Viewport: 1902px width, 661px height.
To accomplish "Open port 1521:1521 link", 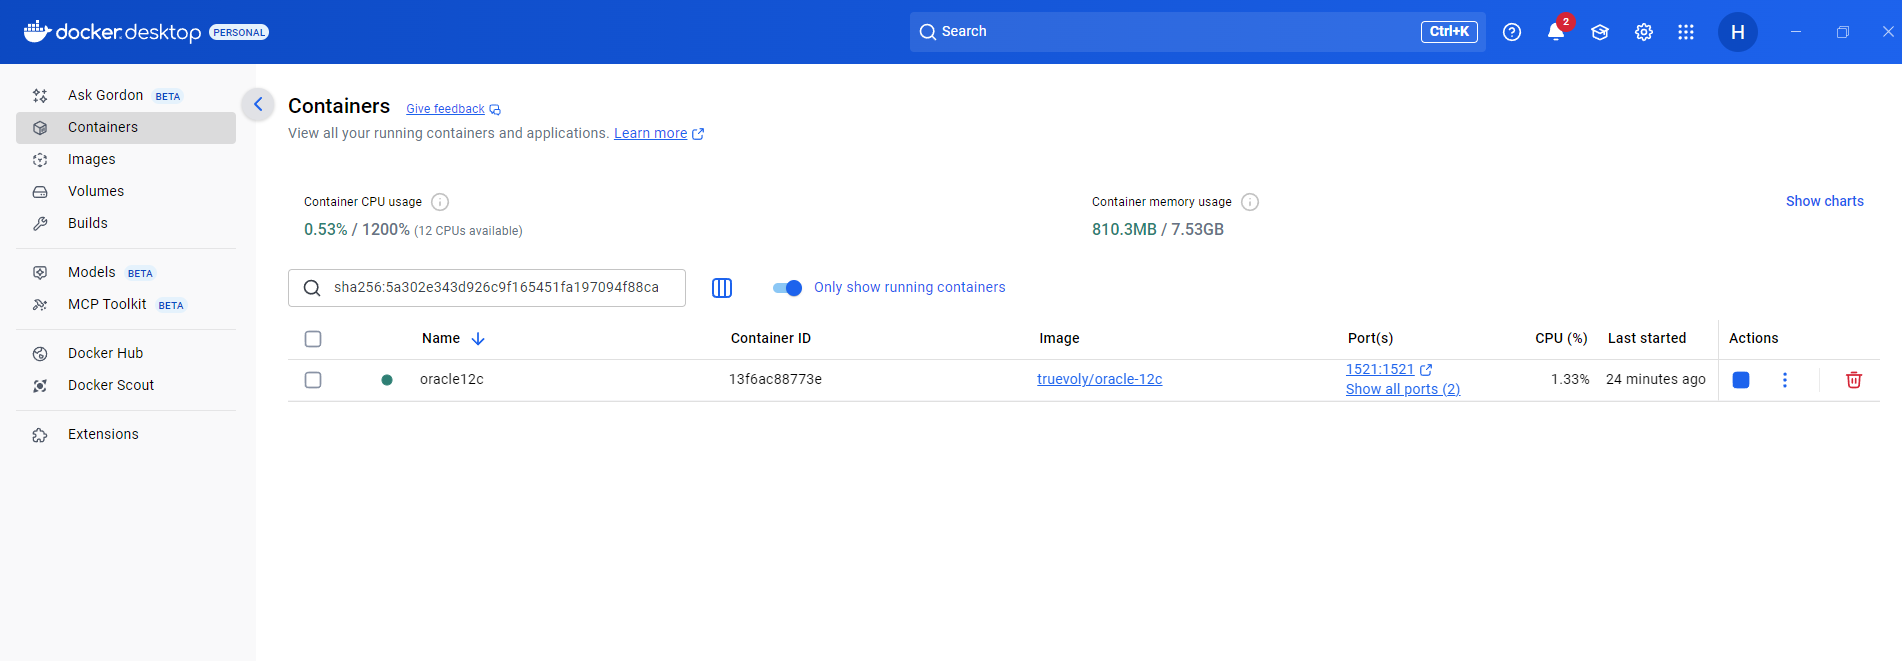I will click(1380, 369).
